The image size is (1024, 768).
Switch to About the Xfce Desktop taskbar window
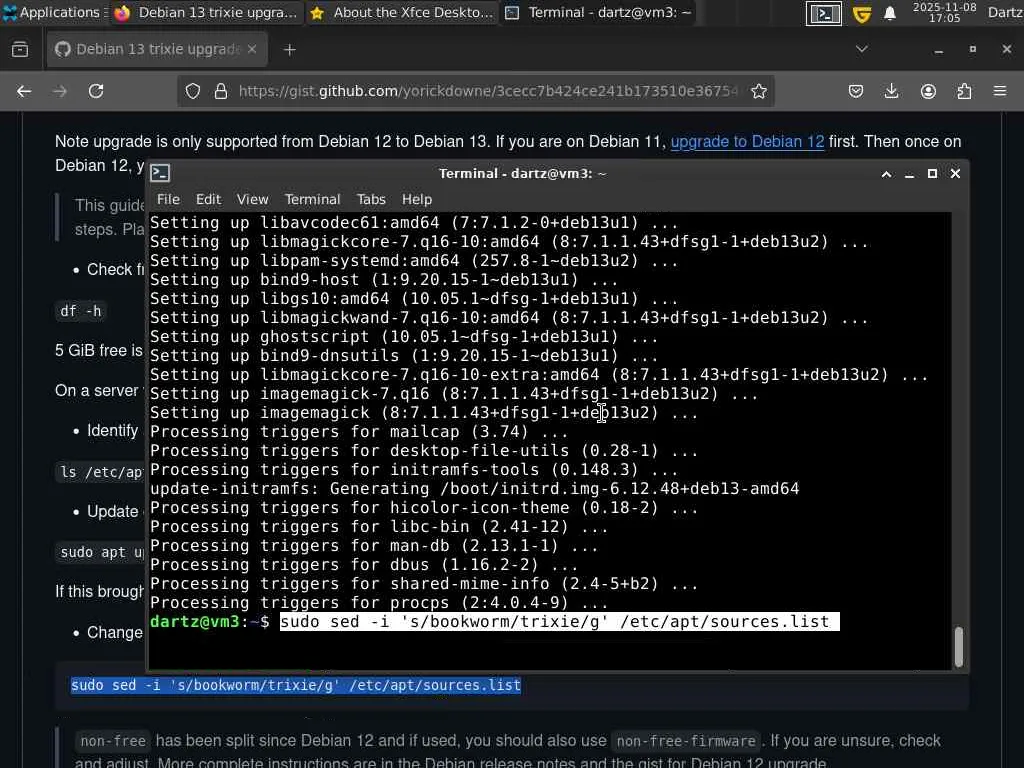402,12
